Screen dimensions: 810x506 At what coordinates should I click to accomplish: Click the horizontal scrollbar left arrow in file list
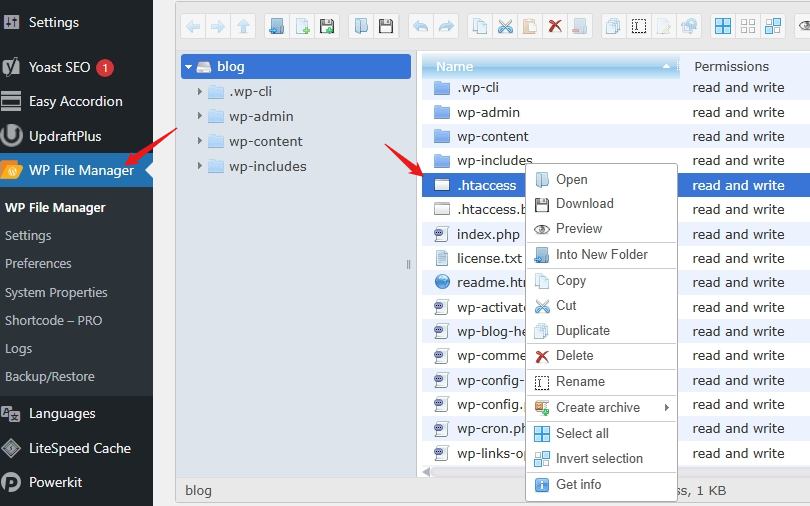[x=426, y=471]
